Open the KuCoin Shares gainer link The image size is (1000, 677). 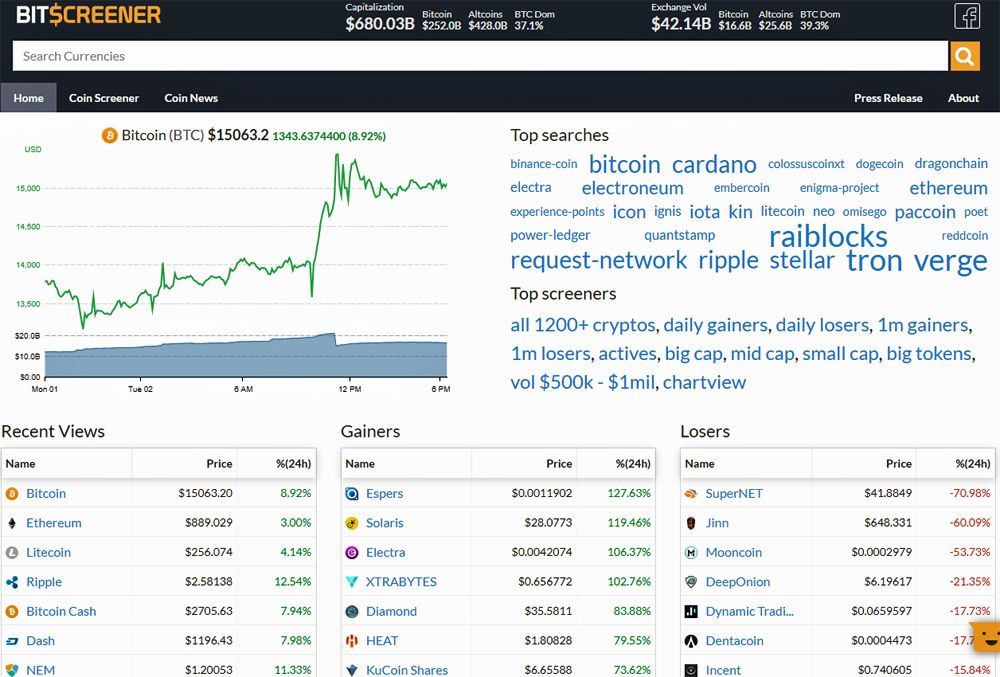point(407,670)
